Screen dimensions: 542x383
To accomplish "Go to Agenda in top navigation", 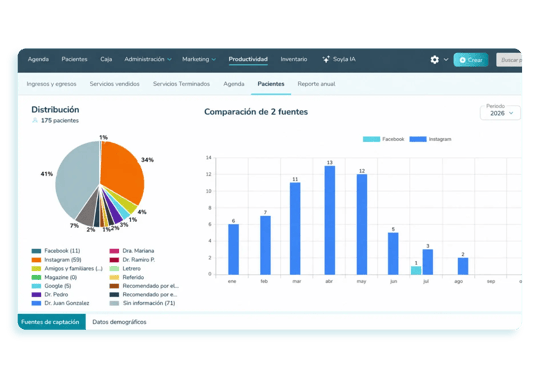I will (38, 59).
